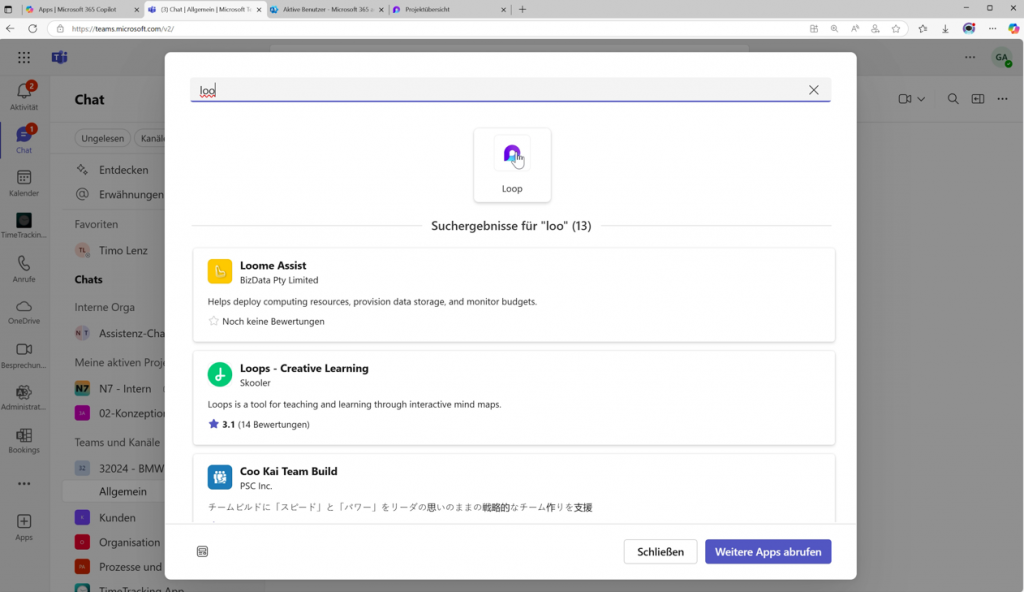Viewport: 1024px width, 592px height.
Task: Click the Teams logo icon
Action: [x=59, y=58]
